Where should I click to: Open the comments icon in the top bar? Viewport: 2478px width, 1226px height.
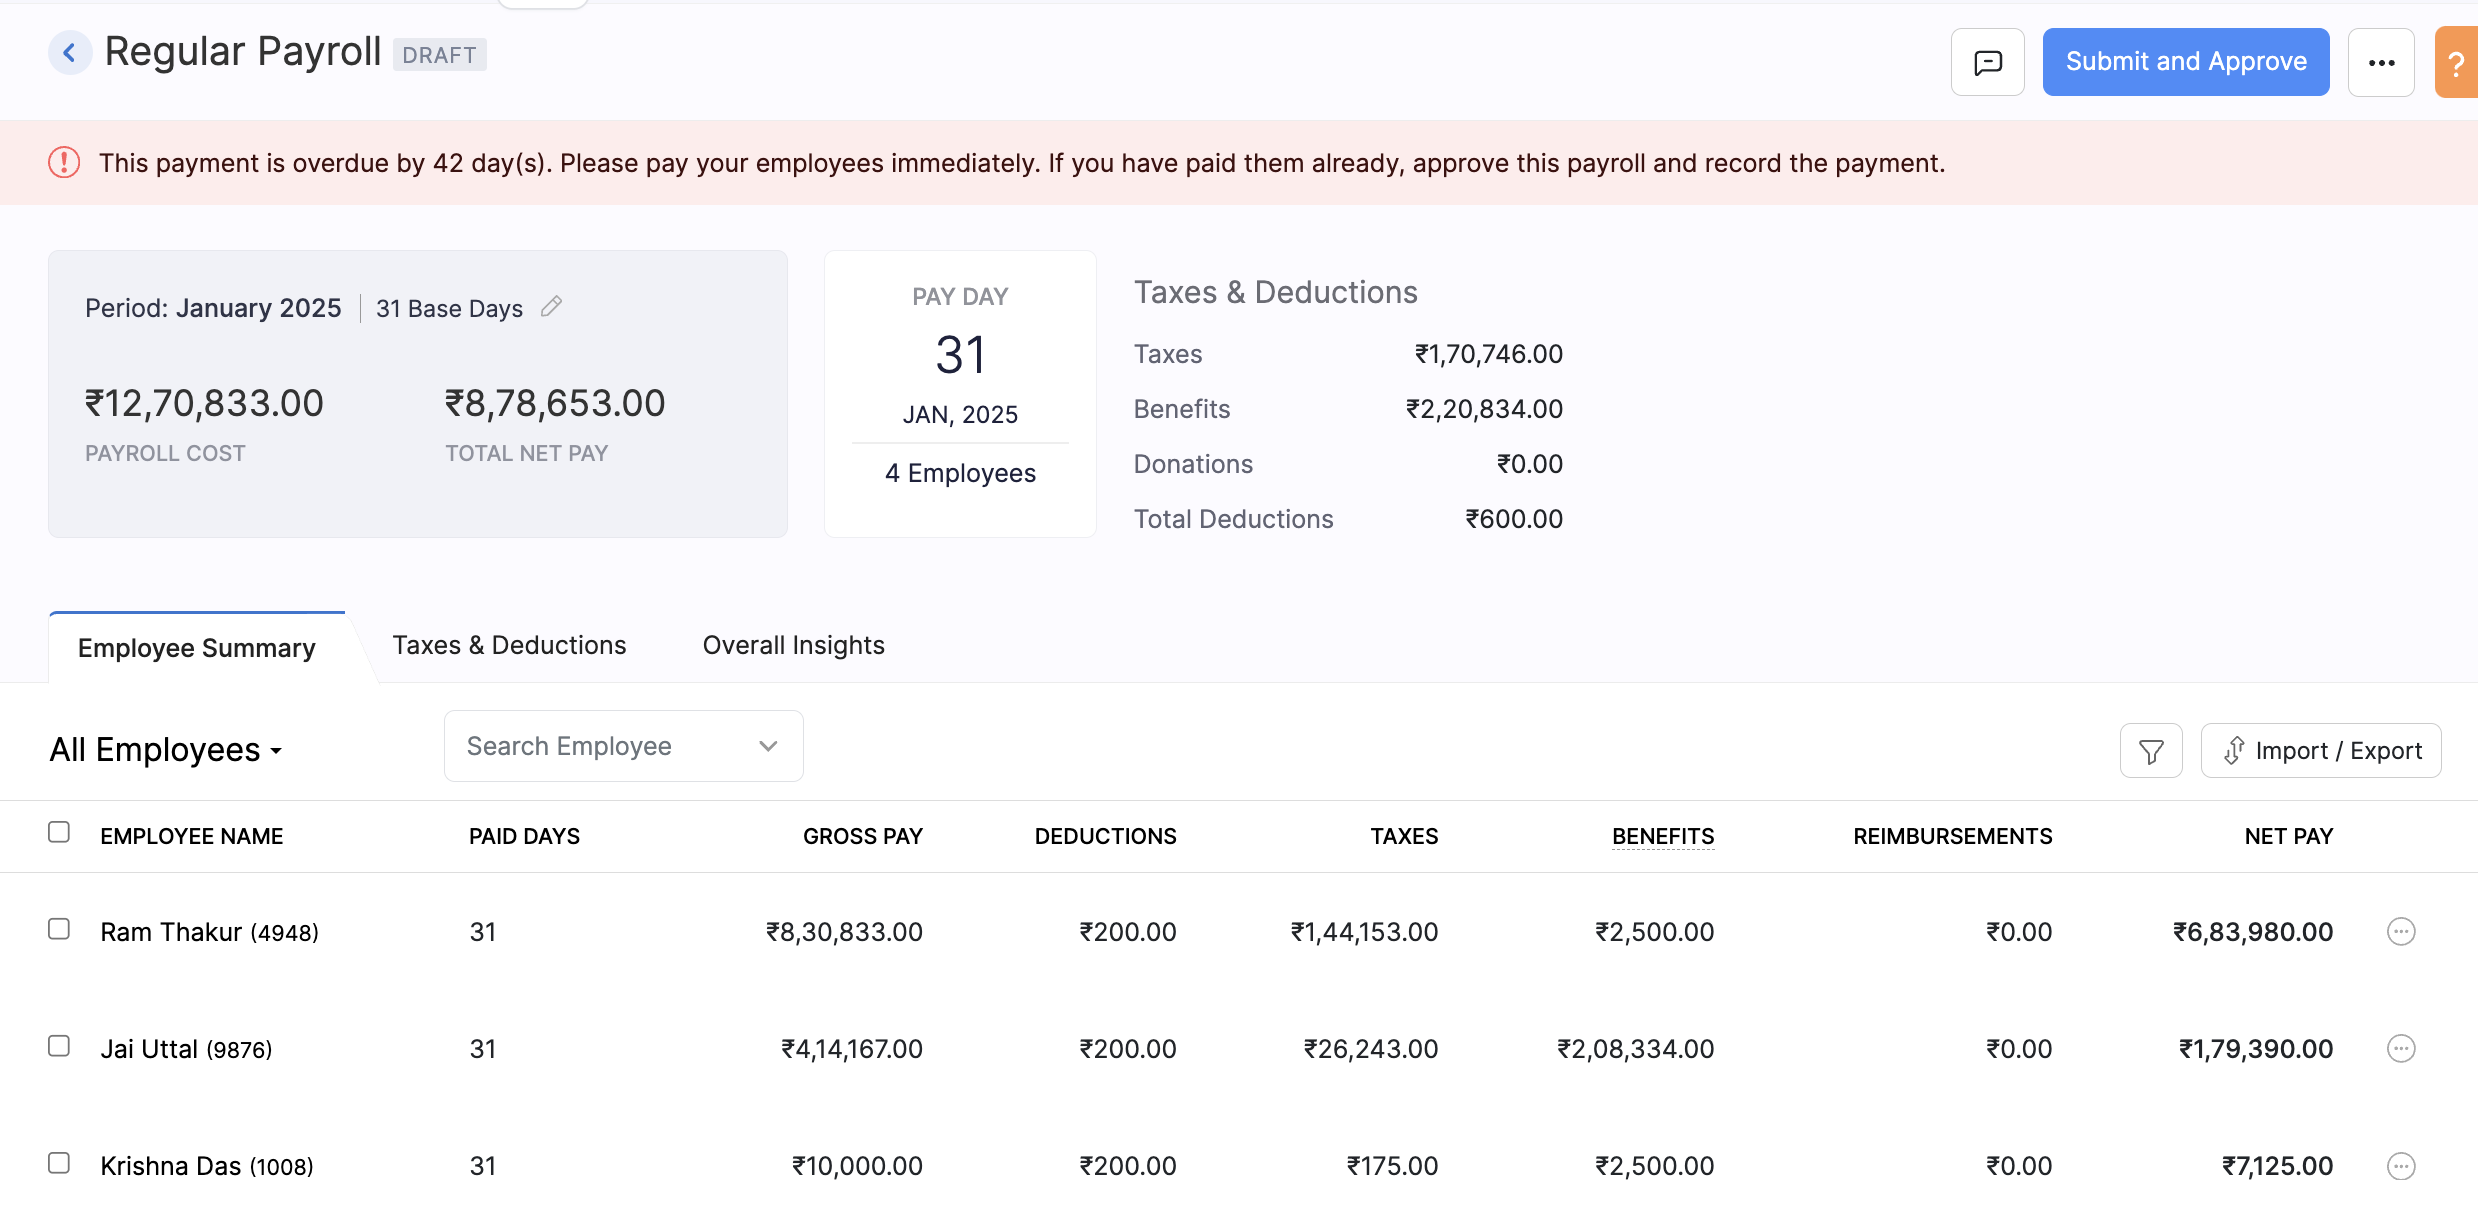point(1986,61)
